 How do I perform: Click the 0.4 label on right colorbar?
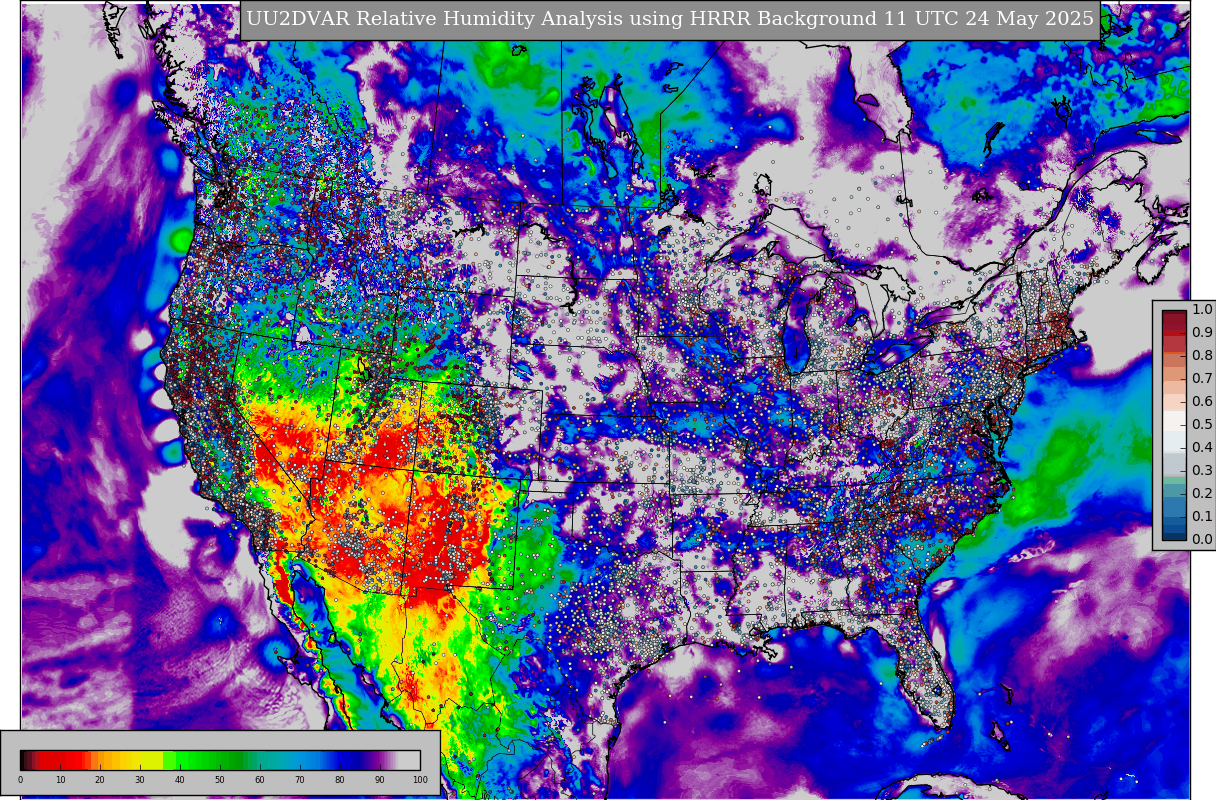click(x=1202, y=447)
